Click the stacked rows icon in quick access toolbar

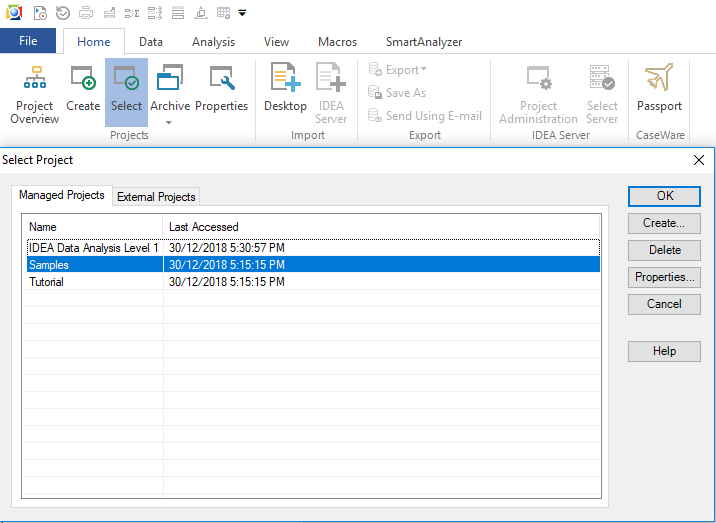(x=178, y=13)
